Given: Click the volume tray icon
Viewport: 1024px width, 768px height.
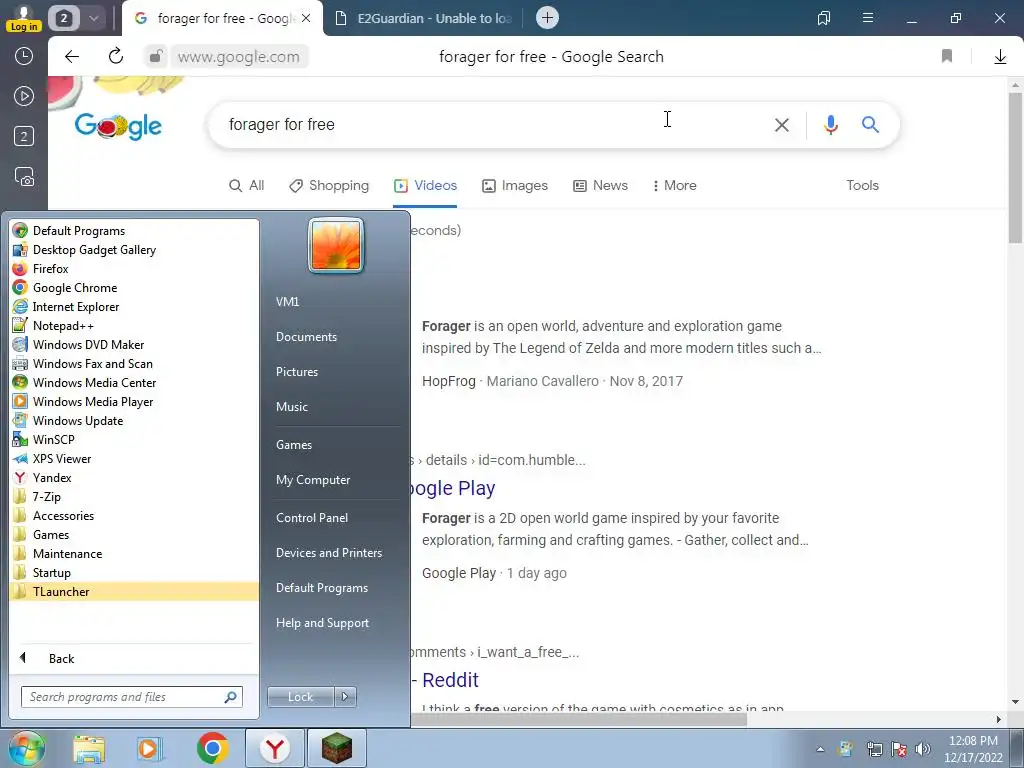Looking at the screenshot, I should point(923,748).
